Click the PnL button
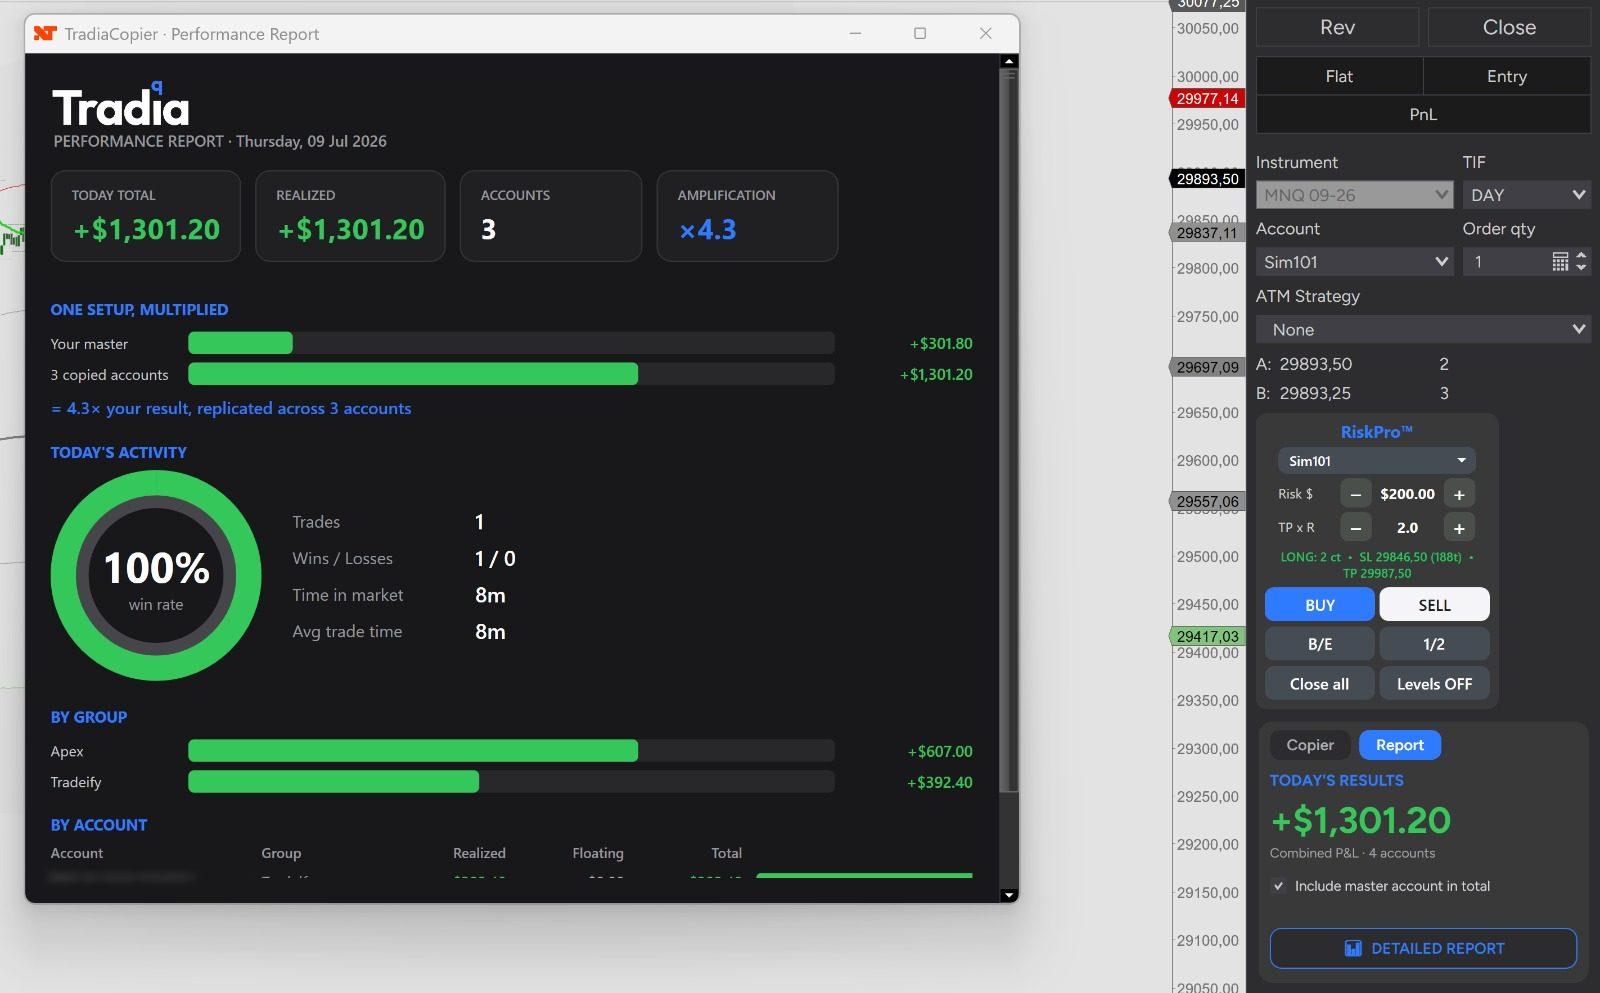This screenshot has height=993, width=1600. click(1423, 114)
